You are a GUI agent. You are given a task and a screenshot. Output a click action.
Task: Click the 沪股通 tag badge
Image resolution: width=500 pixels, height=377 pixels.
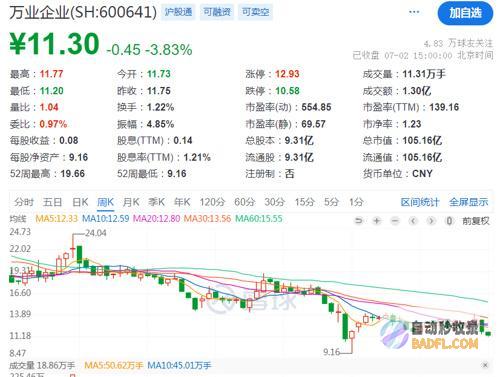point(178,12)
